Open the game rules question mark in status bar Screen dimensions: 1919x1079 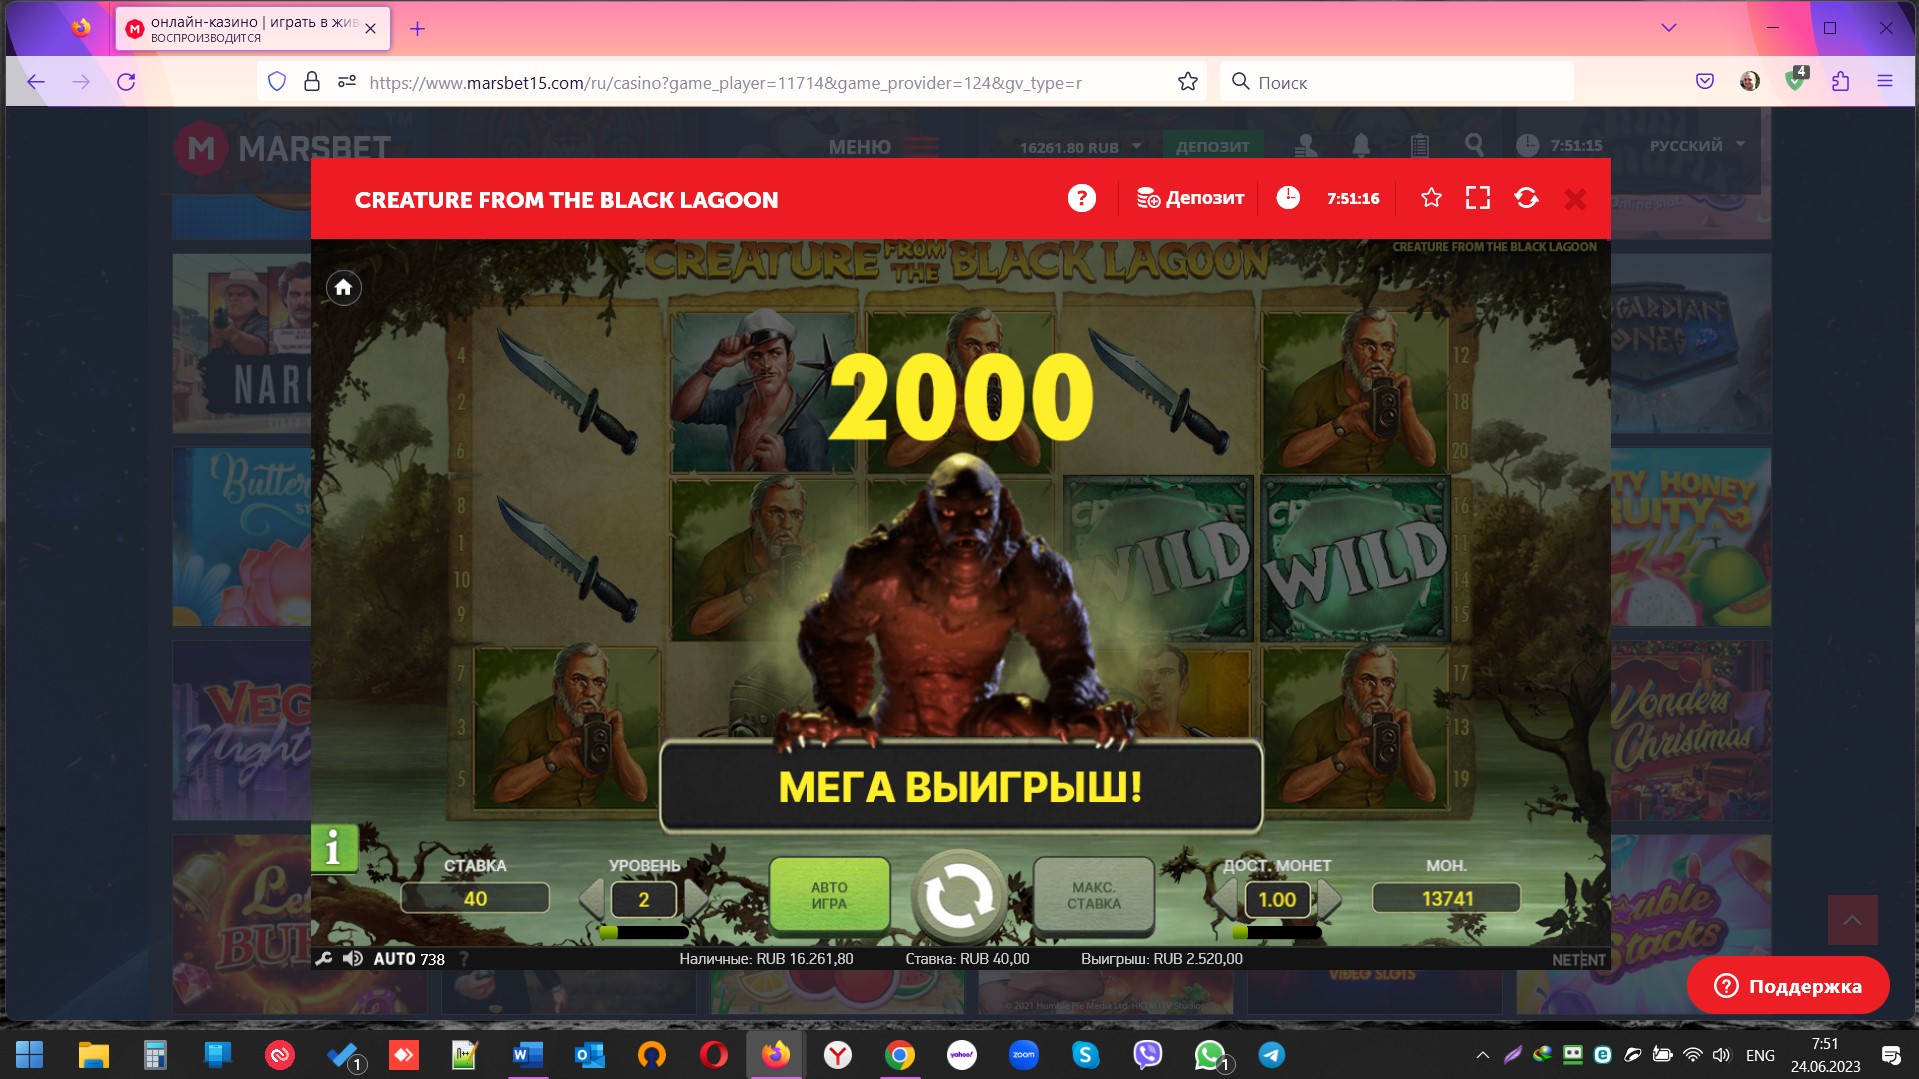click(x=464, y=959)
